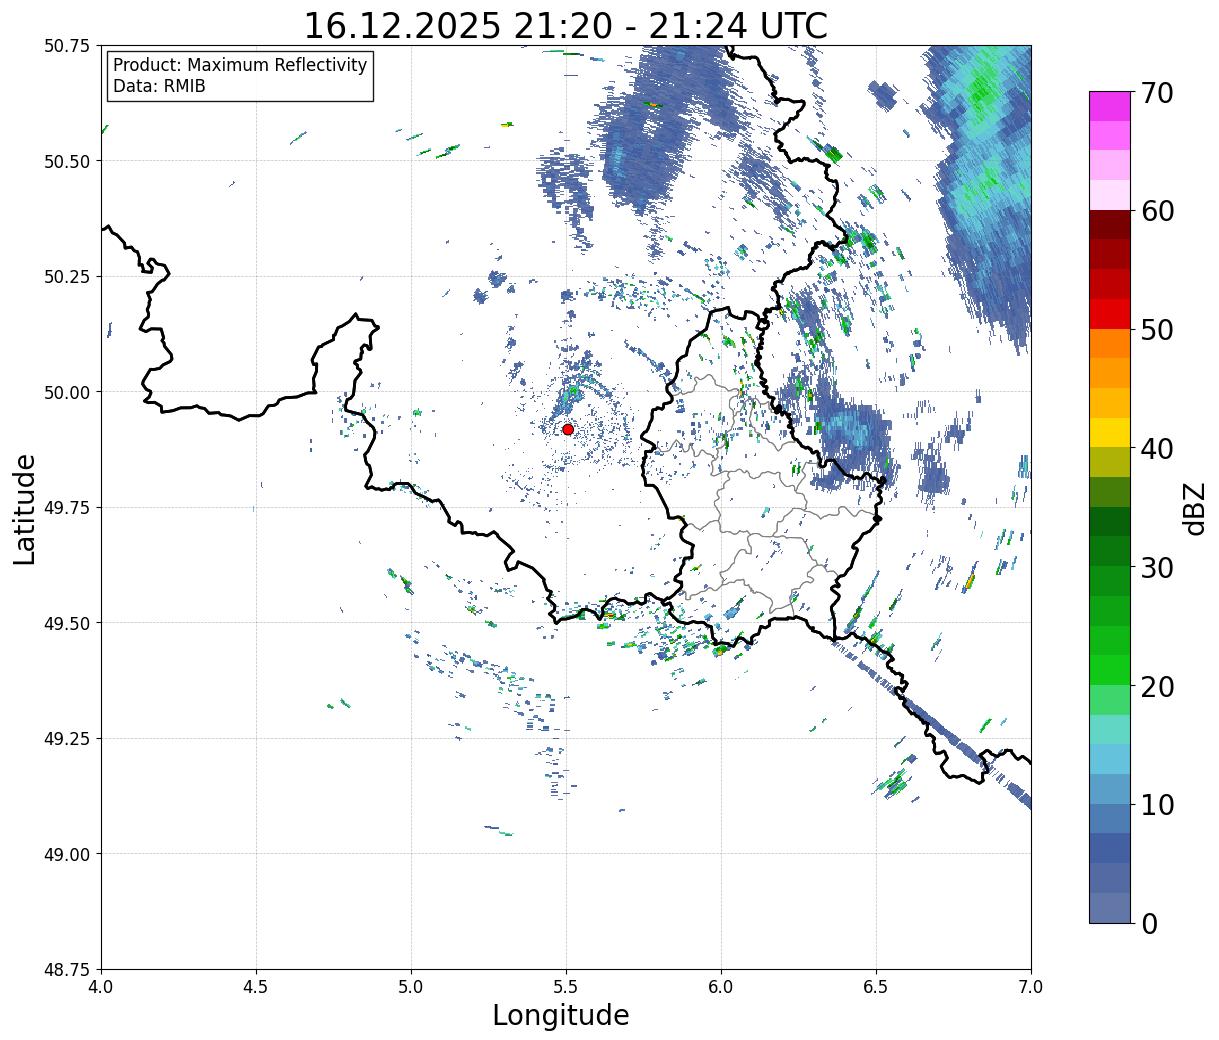Click the "Latitude" axis label
1219x1040 pixels.
point(25,509)
